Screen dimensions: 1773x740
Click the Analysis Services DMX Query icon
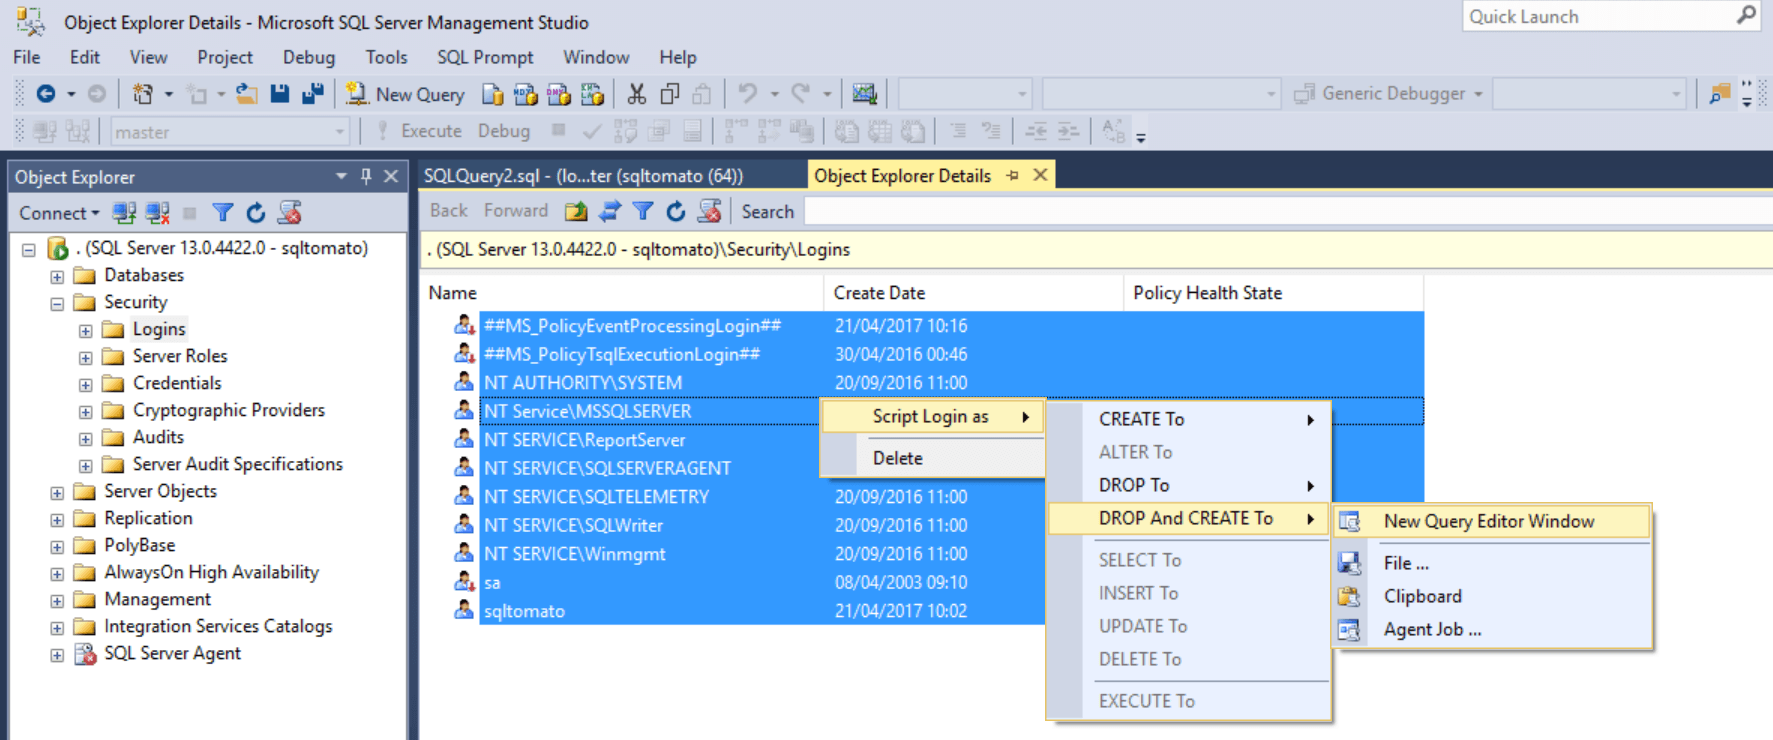pyautogui.click(x=558, y=94)
